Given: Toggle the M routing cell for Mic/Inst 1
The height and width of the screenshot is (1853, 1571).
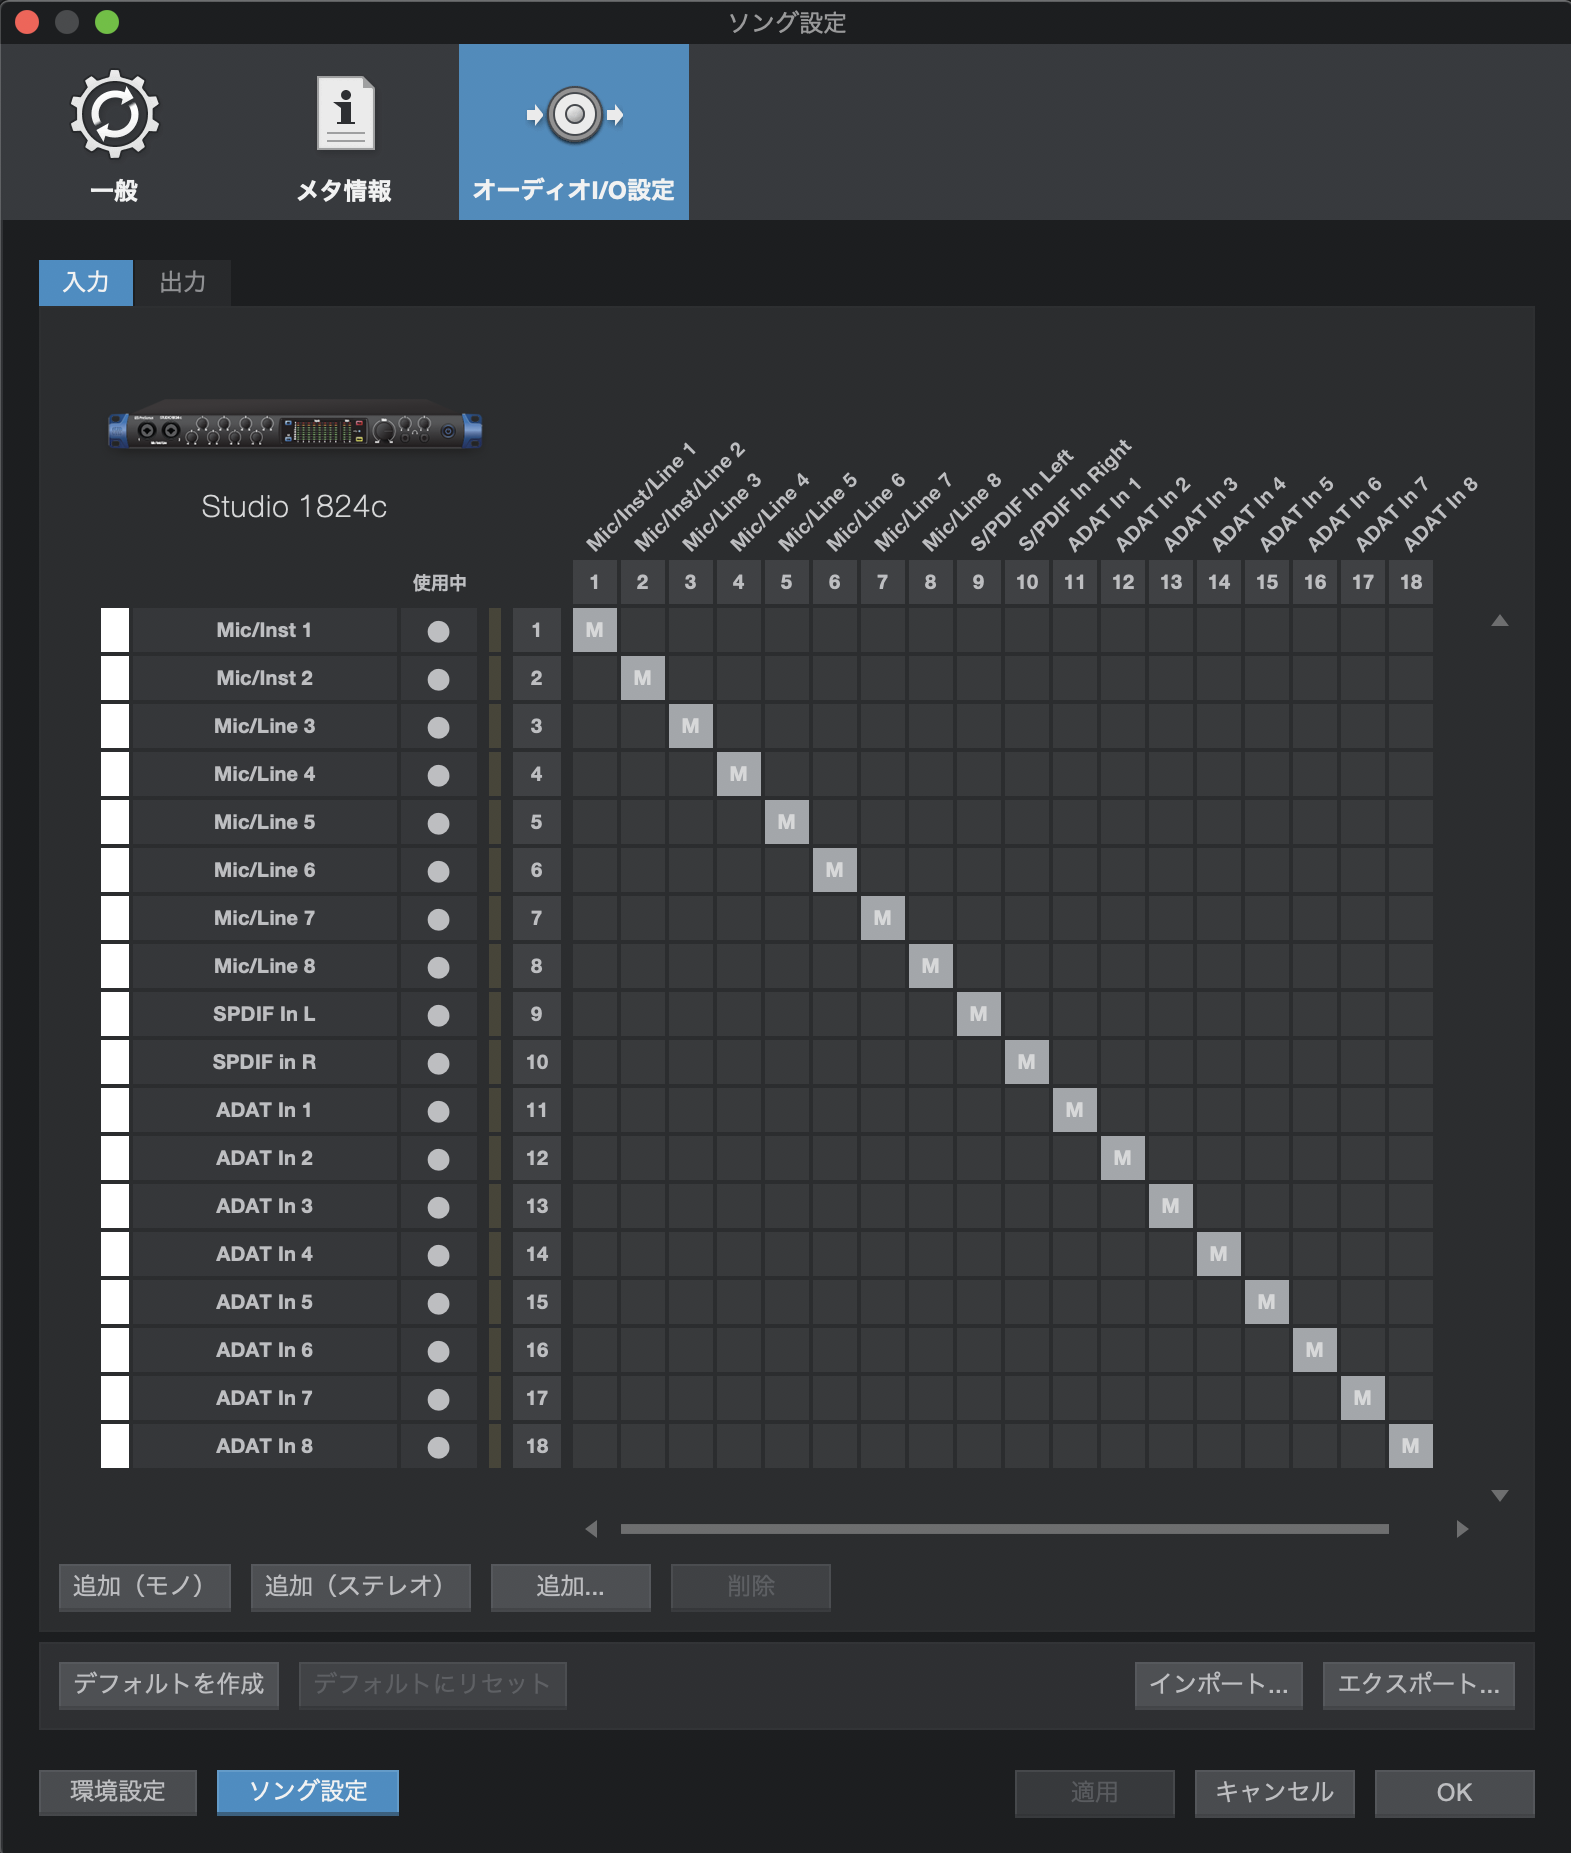Looking at the screenshot, I should [x=595, y=630].
